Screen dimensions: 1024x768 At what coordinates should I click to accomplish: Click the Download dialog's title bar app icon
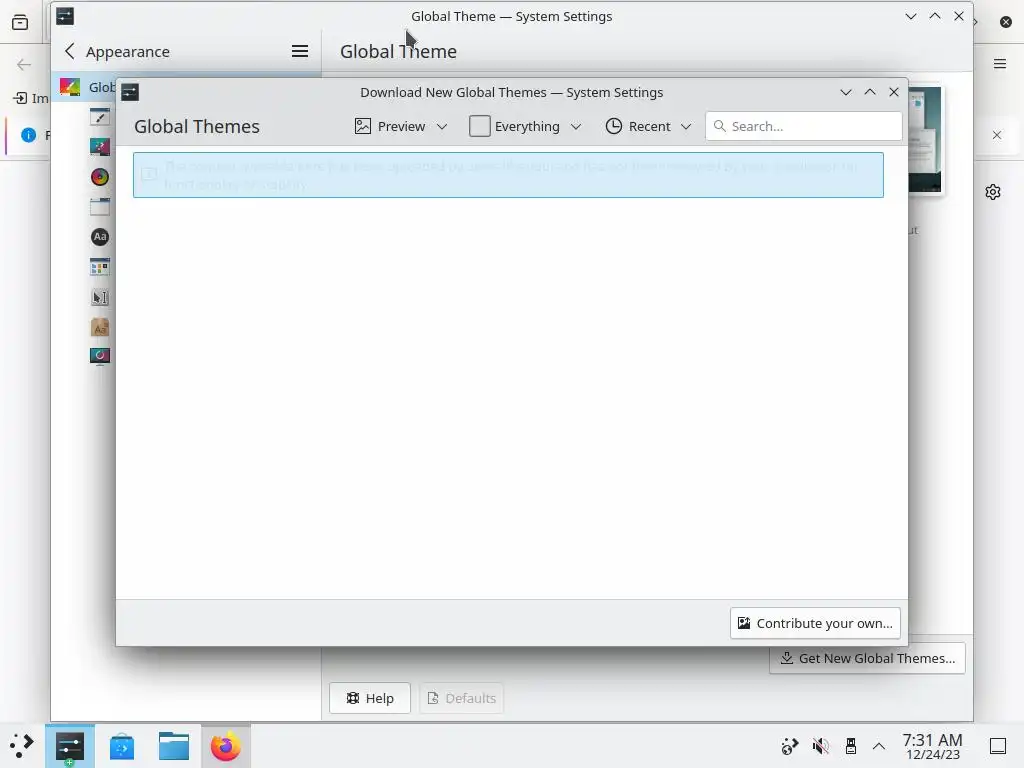coord(130,92)
